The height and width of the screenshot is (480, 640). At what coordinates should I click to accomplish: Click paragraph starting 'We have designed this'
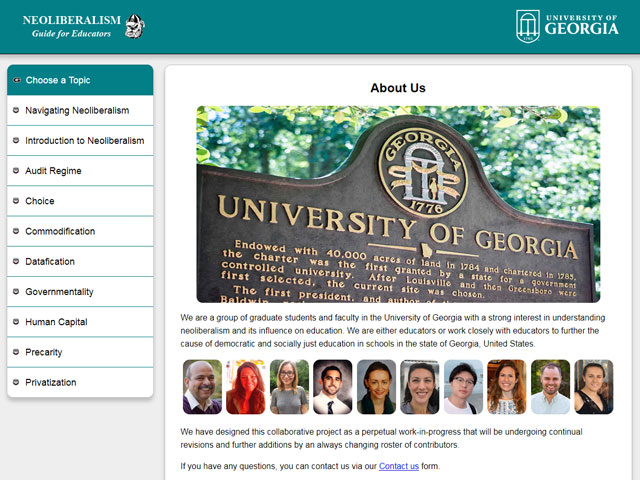point(382,438)
